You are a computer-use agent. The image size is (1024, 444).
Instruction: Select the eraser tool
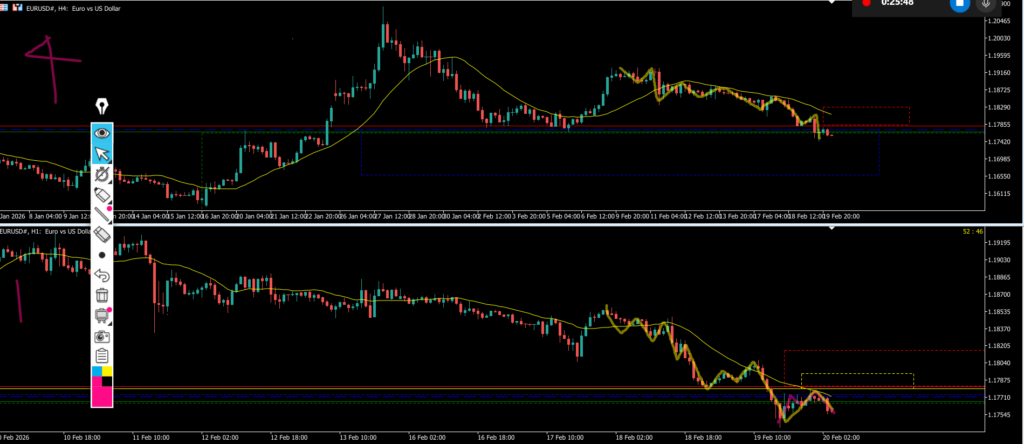(x=101, y=234)
